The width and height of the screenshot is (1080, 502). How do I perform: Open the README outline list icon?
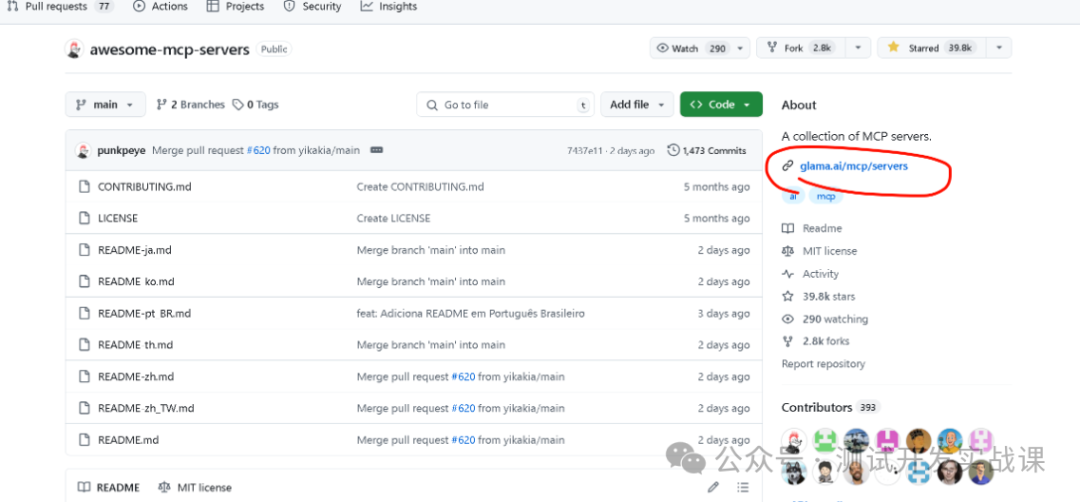pos(742,487)
